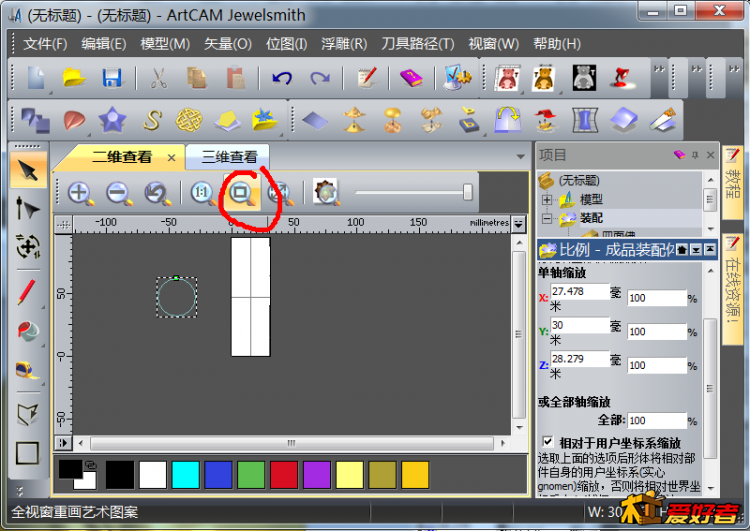Image resolution: width=750 pixels, height=531 pixels.
Task: Click the New file icon
Action: click(36, 77)
